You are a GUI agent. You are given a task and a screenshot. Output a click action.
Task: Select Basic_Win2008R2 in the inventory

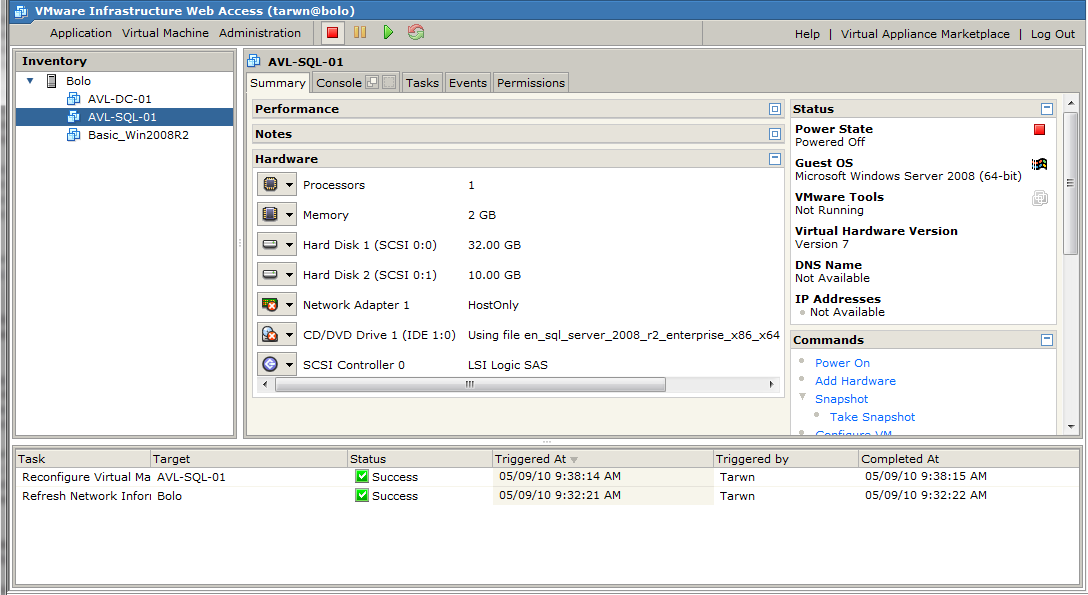(x=138, y=135)
